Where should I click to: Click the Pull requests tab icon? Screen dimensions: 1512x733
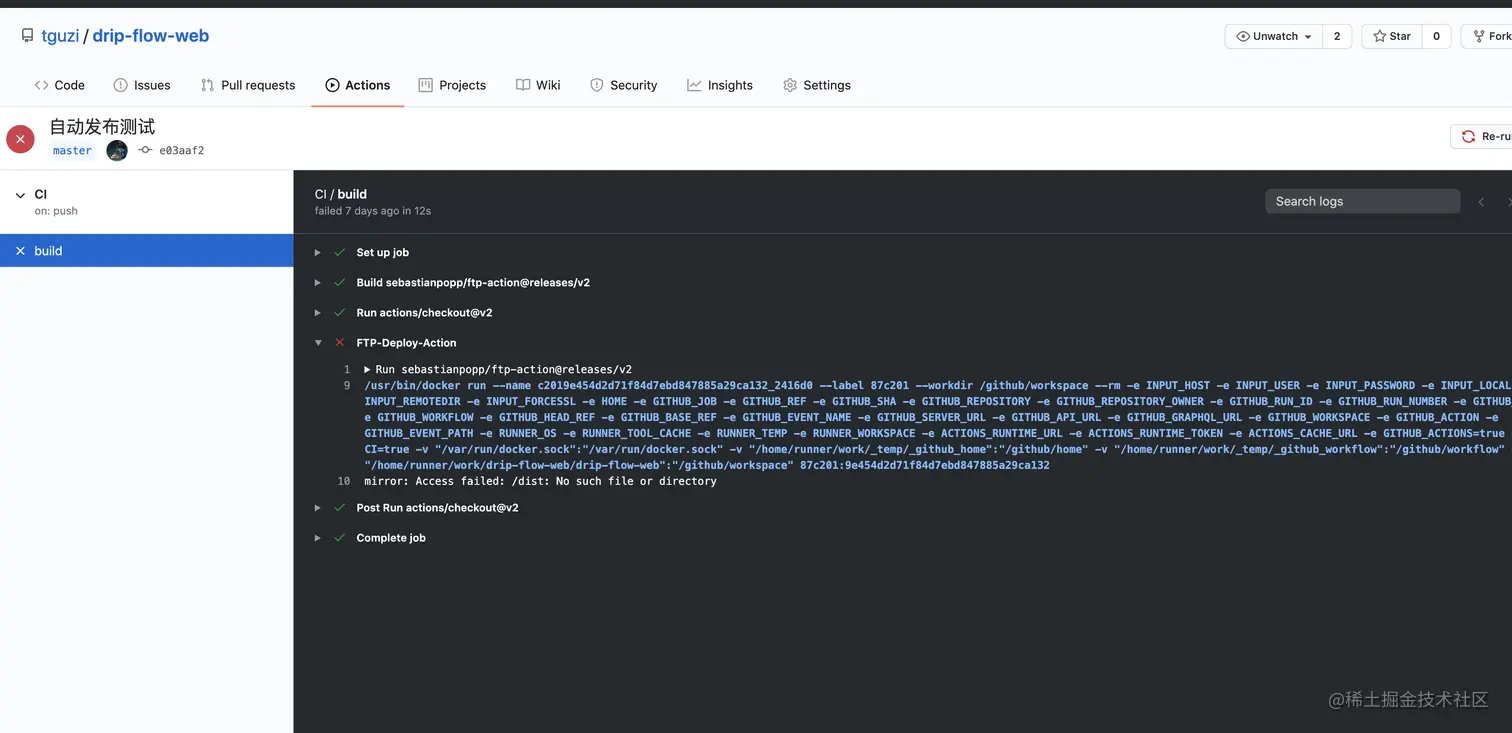pyautogui.click(x=207, y=85)
